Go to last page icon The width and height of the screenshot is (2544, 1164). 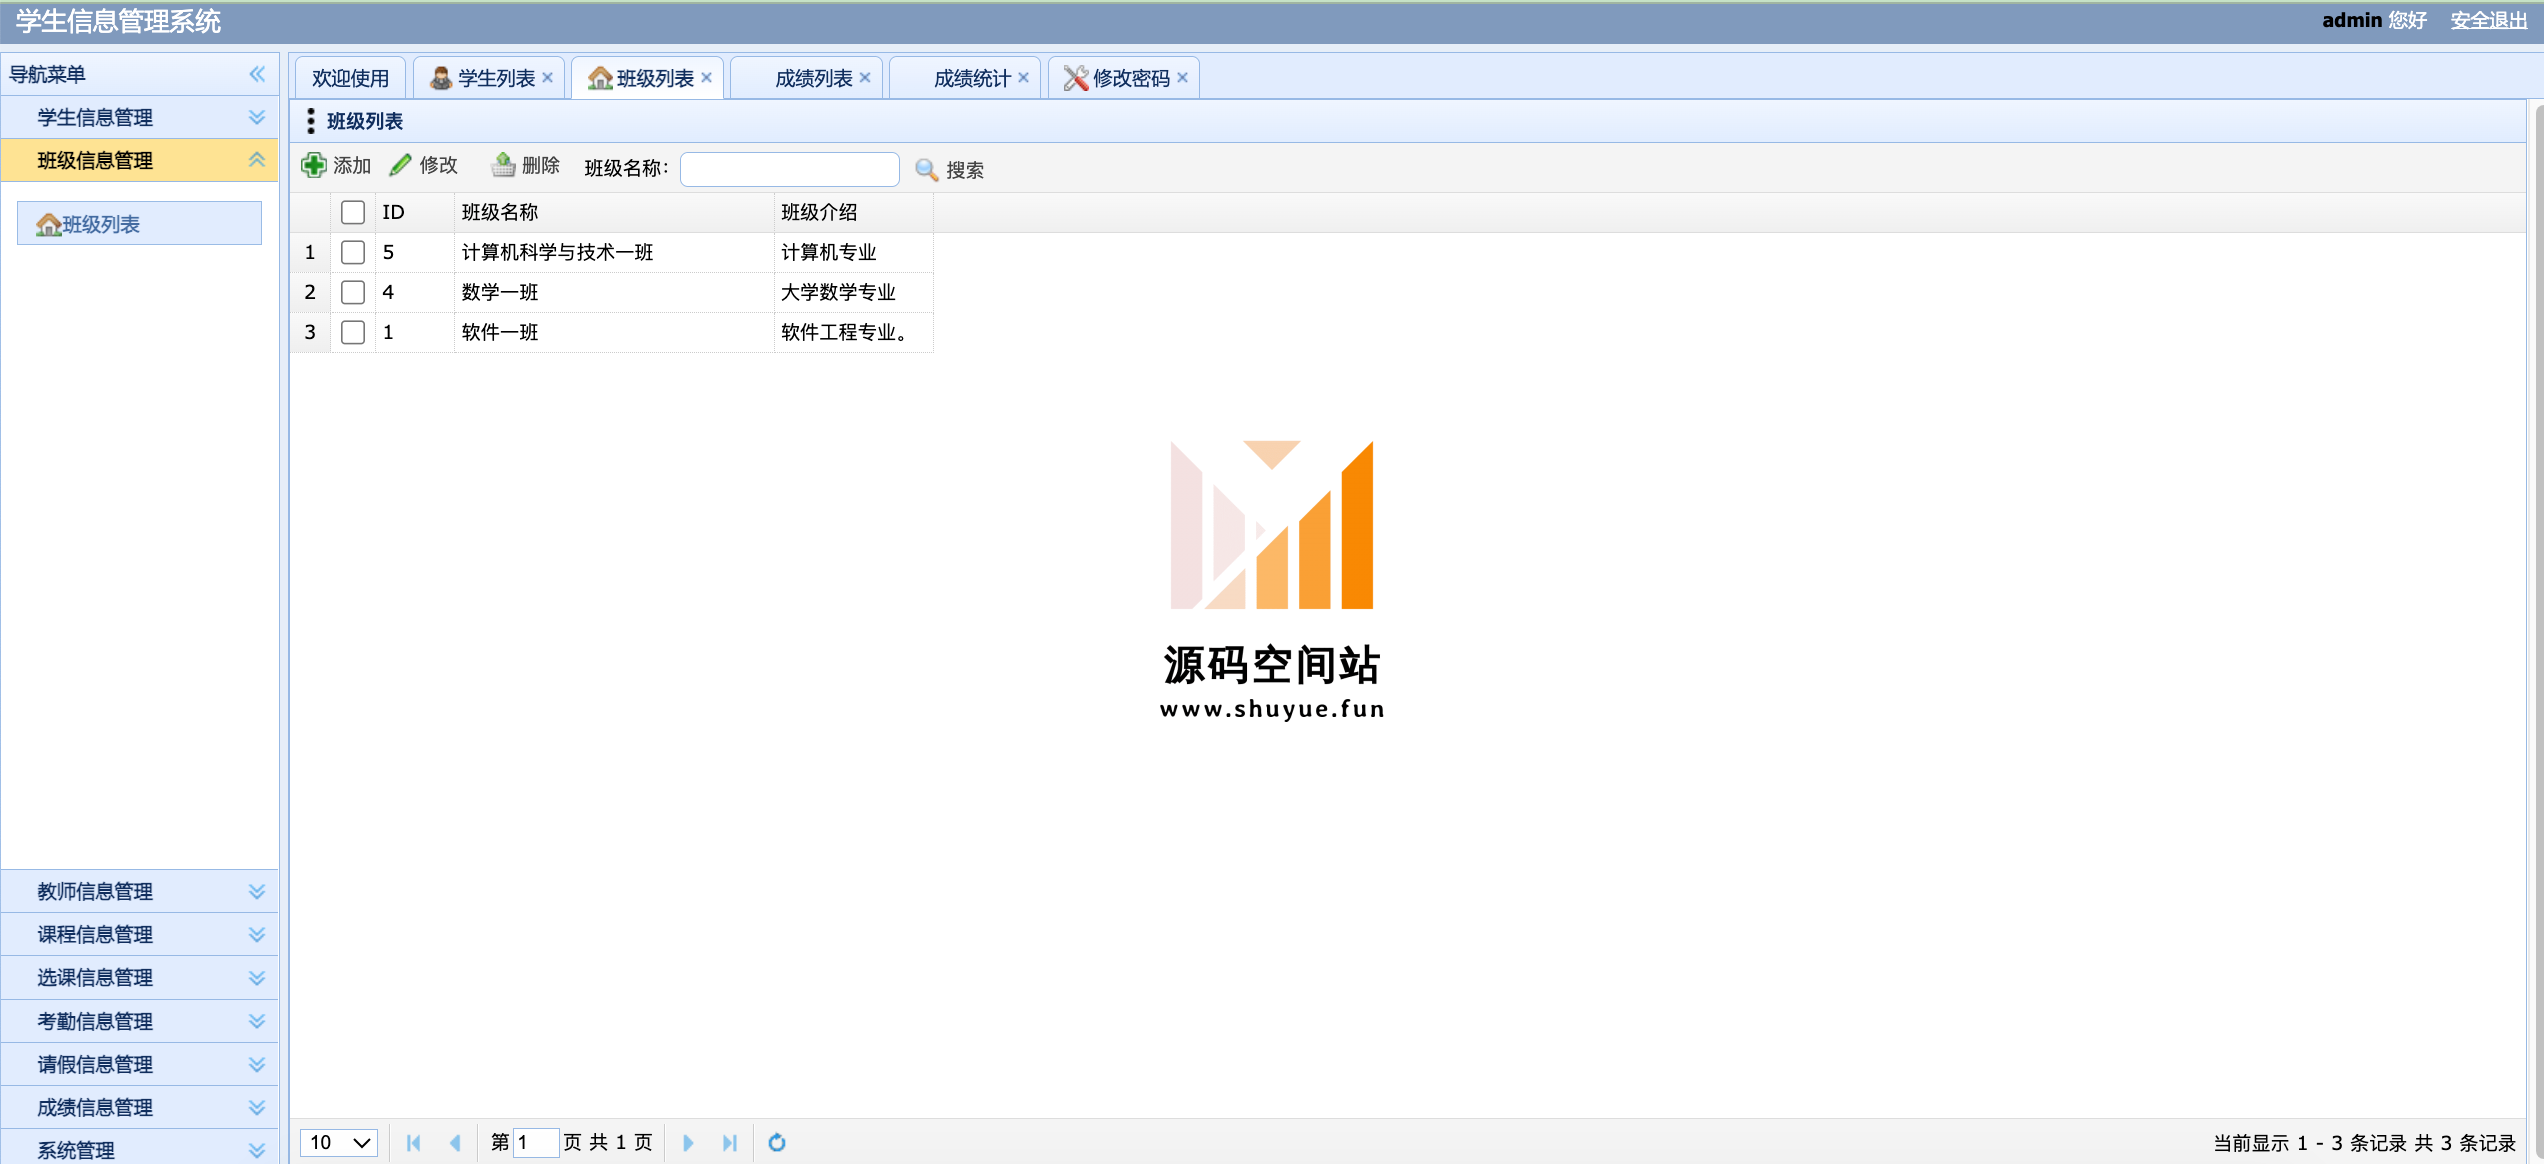click(730, 1142)
